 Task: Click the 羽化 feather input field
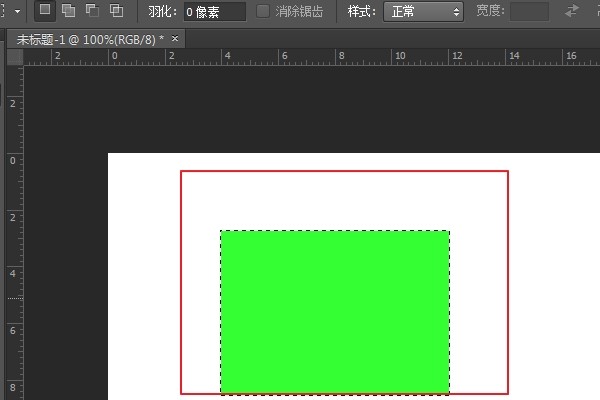coord(215,11)
